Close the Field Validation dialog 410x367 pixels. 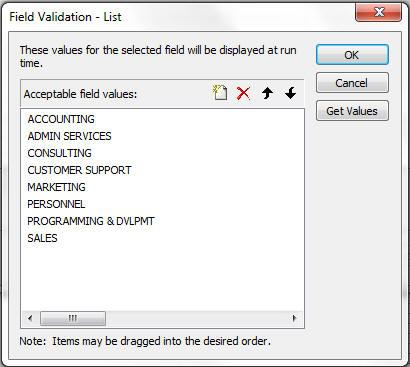pyautogui.click(x=378, y=13)
